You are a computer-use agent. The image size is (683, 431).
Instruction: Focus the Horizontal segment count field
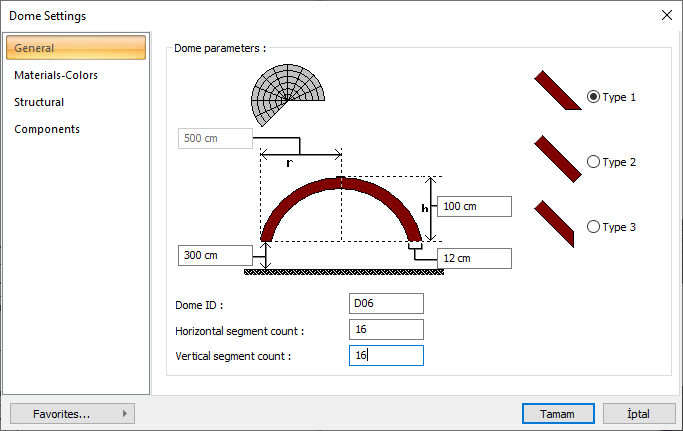point(386,330)
